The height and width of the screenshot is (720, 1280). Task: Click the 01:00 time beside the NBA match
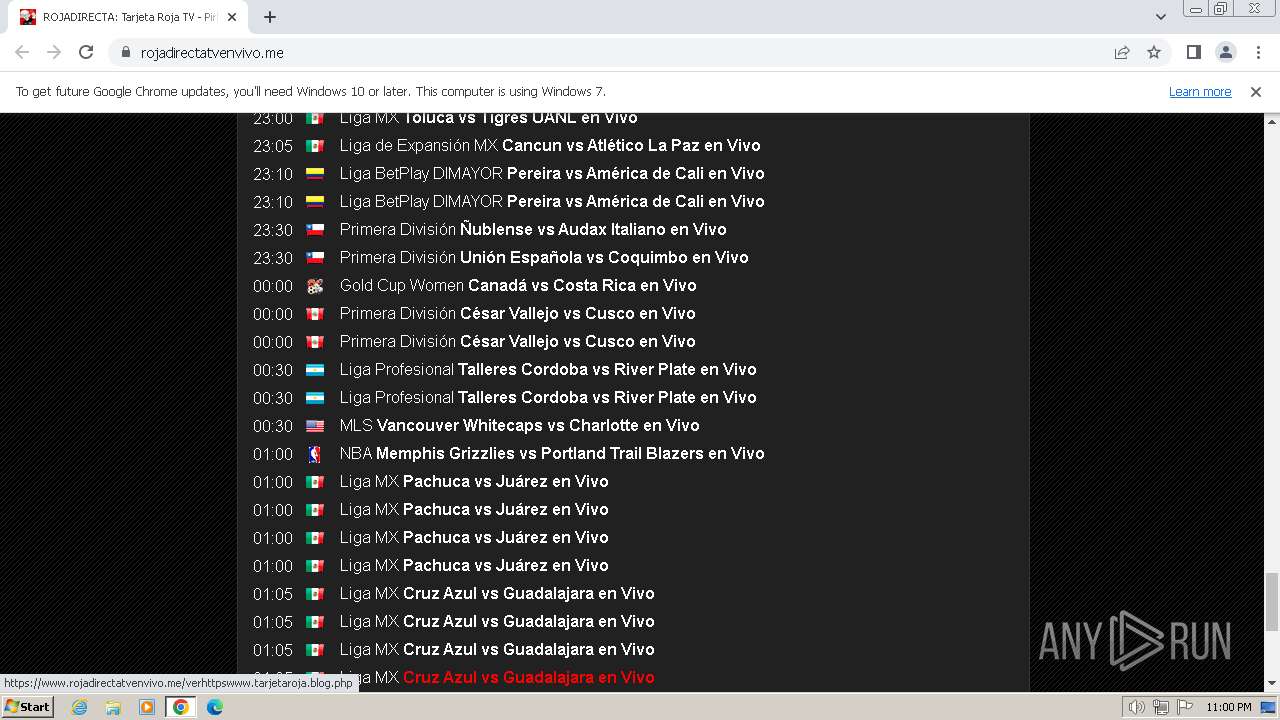273,454
